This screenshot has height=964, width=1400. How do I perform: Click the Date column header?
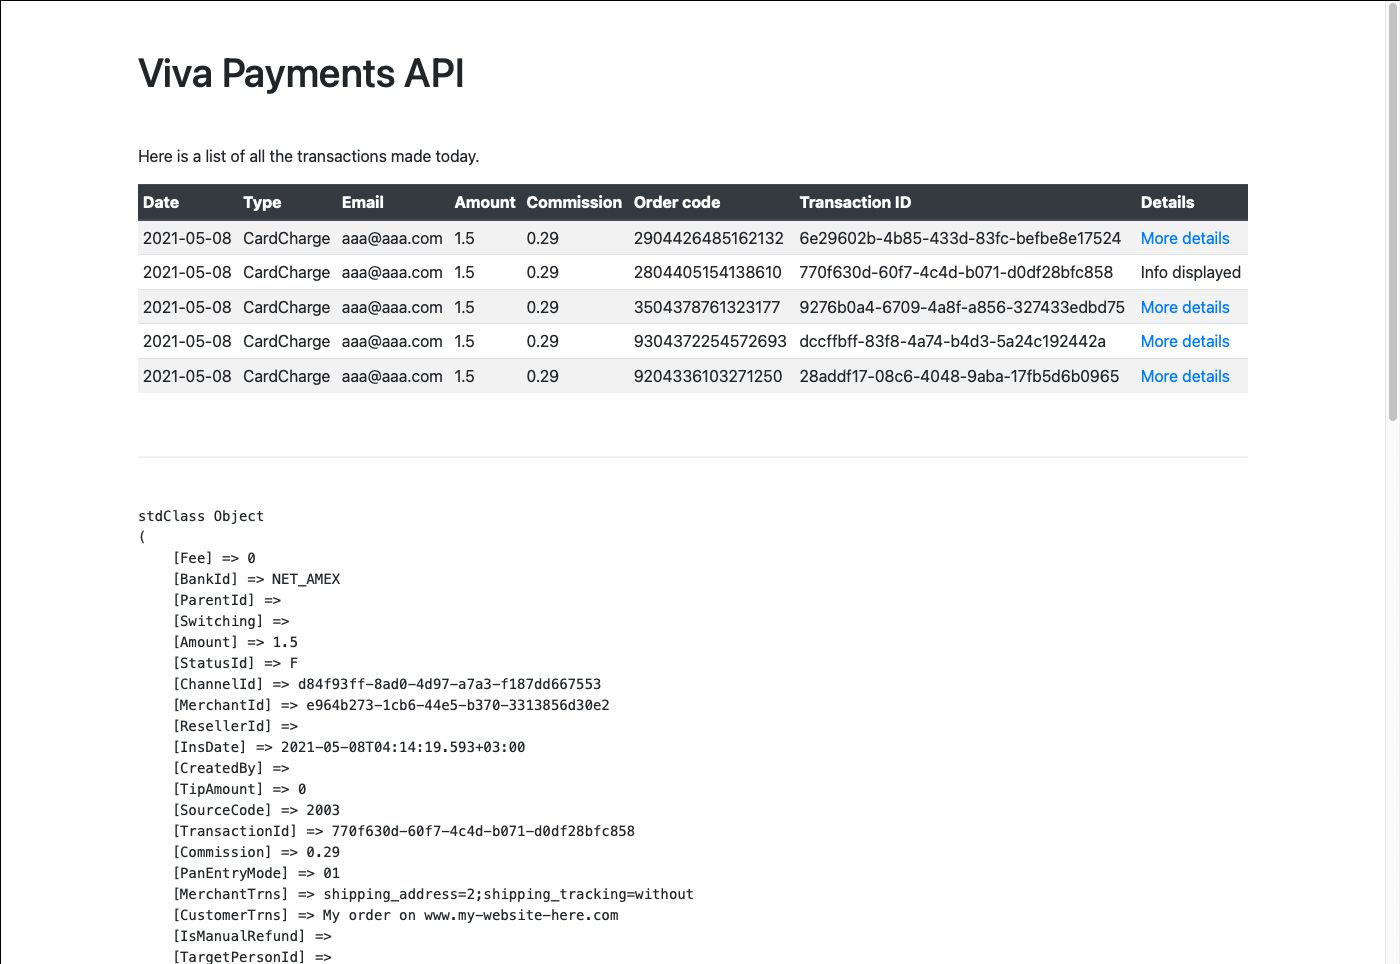point(161,202)
